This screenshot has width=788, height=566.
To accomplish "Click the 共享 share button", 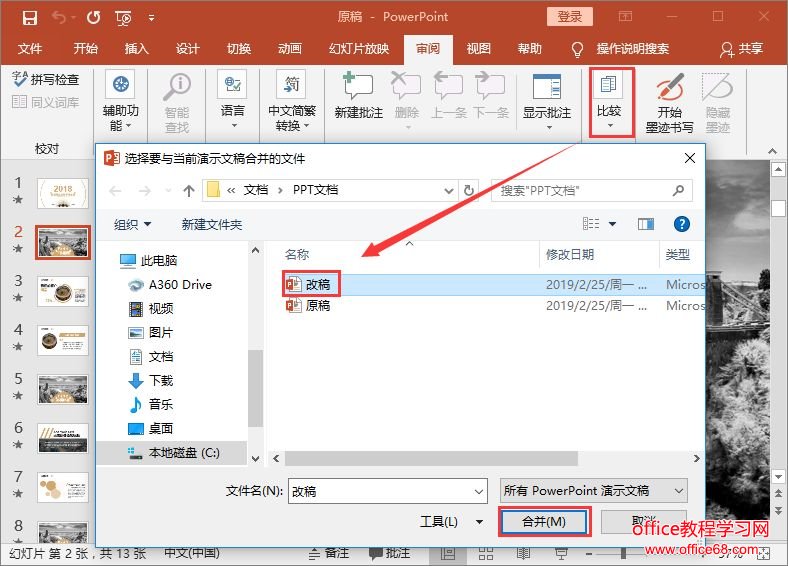I will click(x=742, y=49).
